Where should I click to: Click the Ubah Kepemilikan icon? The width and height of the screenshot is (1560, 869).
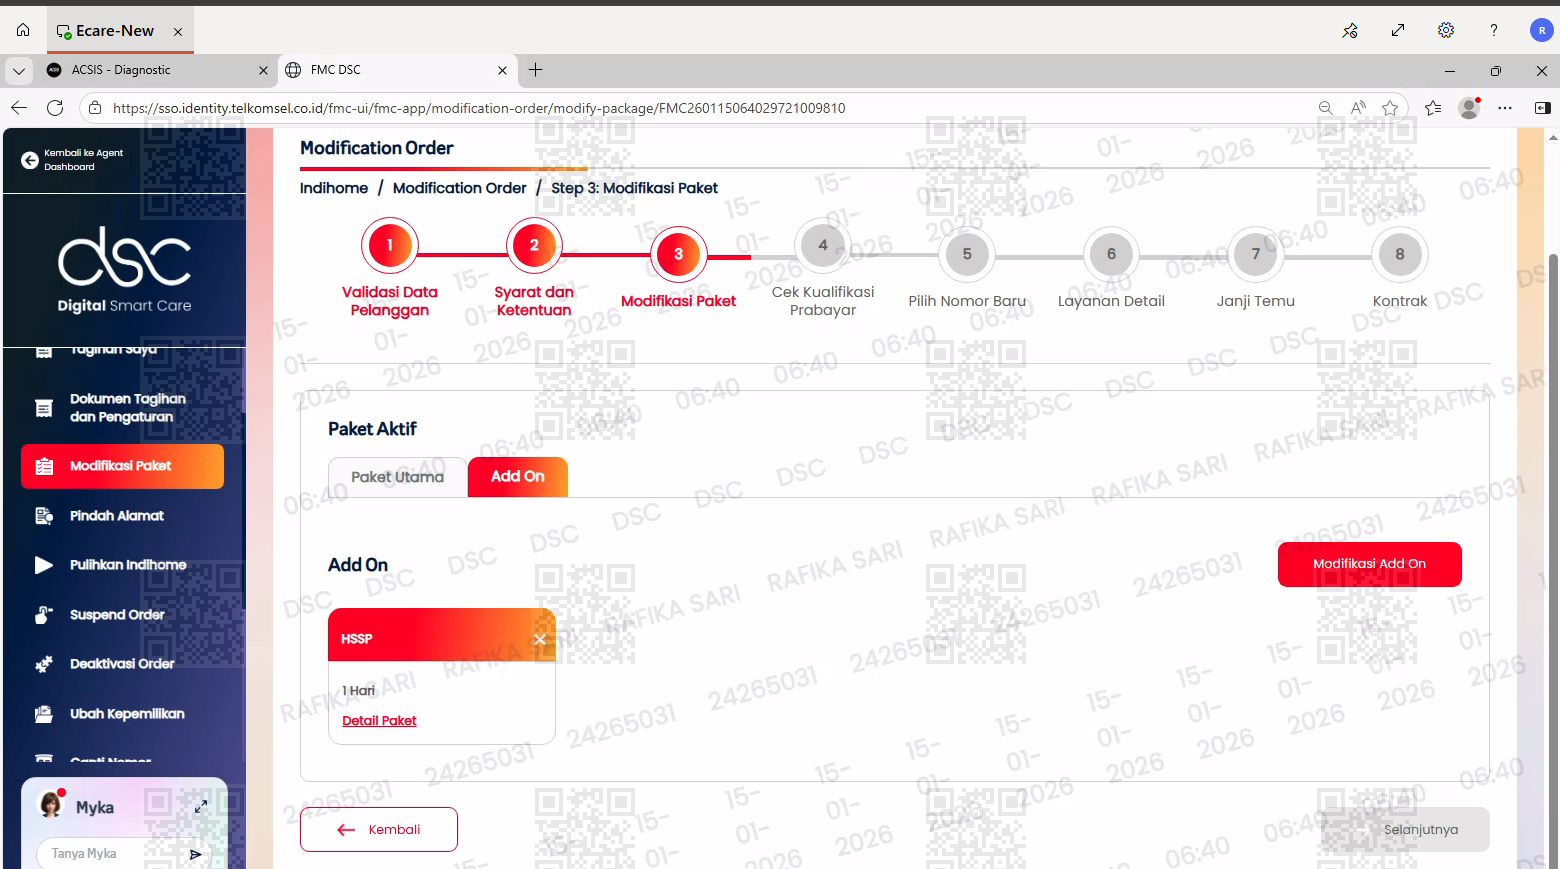(x=44, y=714)
